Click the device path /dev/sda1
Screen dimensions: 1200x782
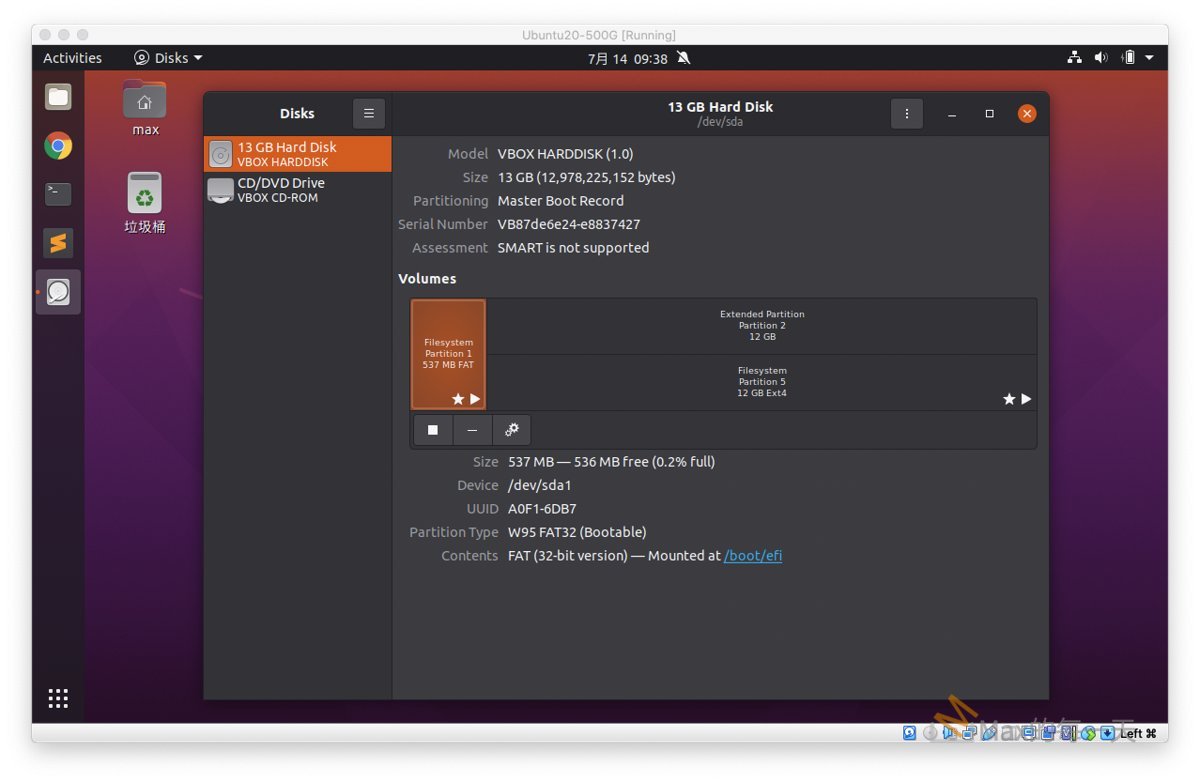point(540,486)
